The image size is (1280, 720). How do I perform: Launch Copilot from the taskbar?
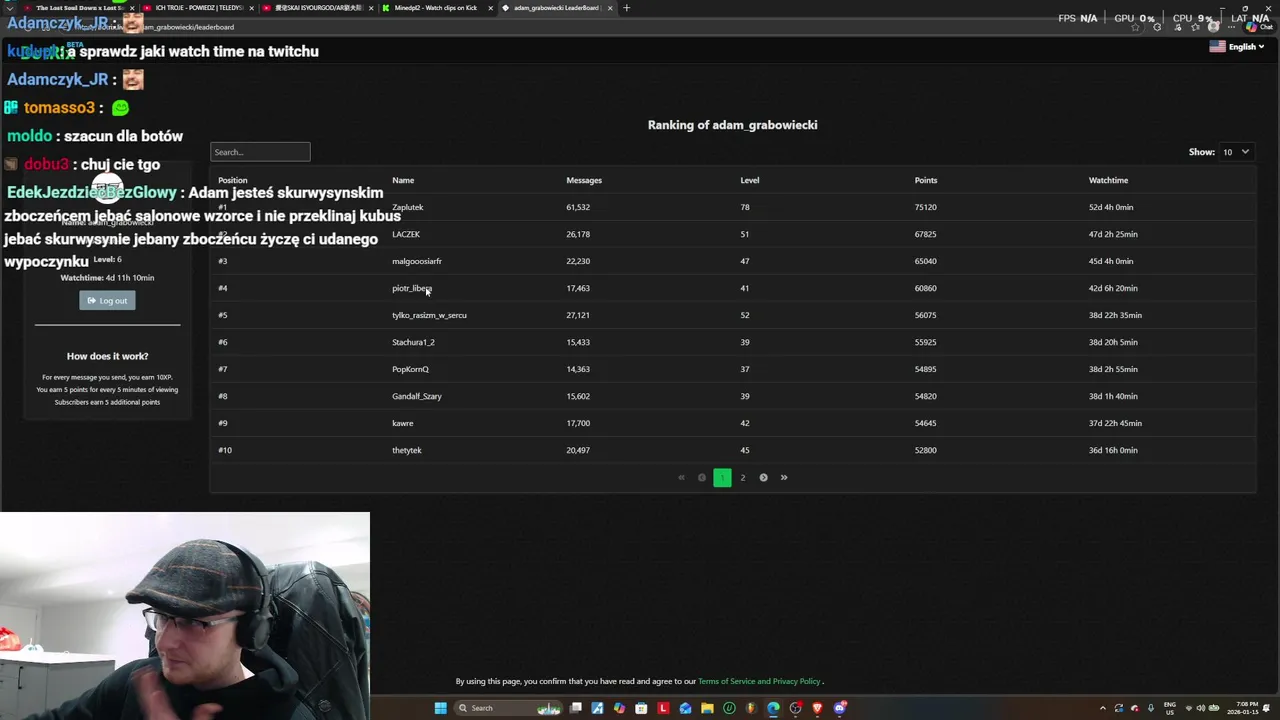coord(619,708)
